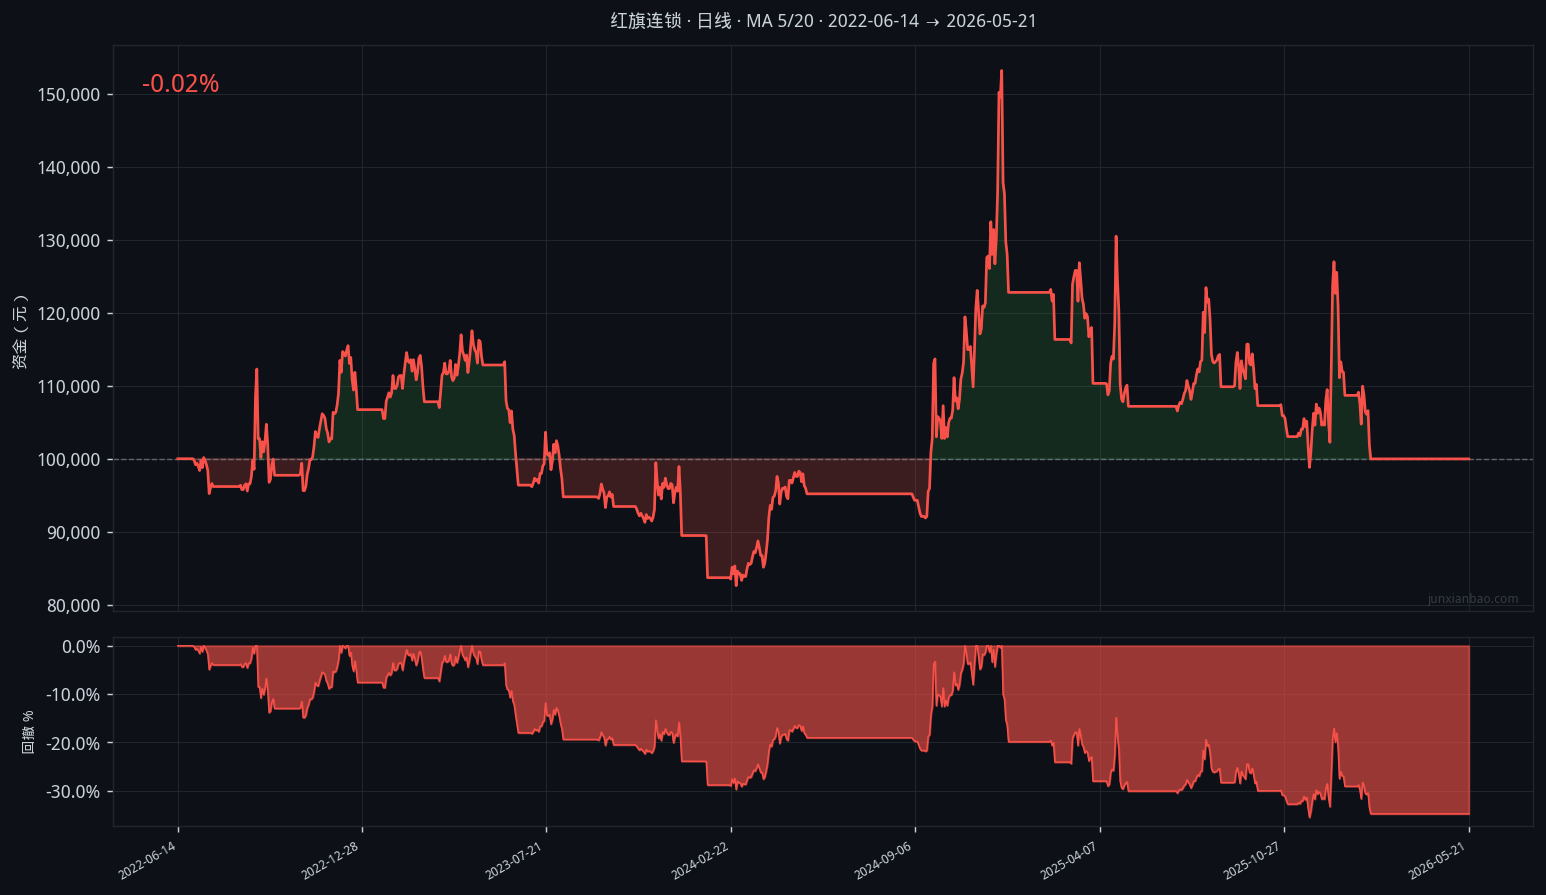Click the 回撤 % axis title

pyautogui.click(x=28, y=732)
